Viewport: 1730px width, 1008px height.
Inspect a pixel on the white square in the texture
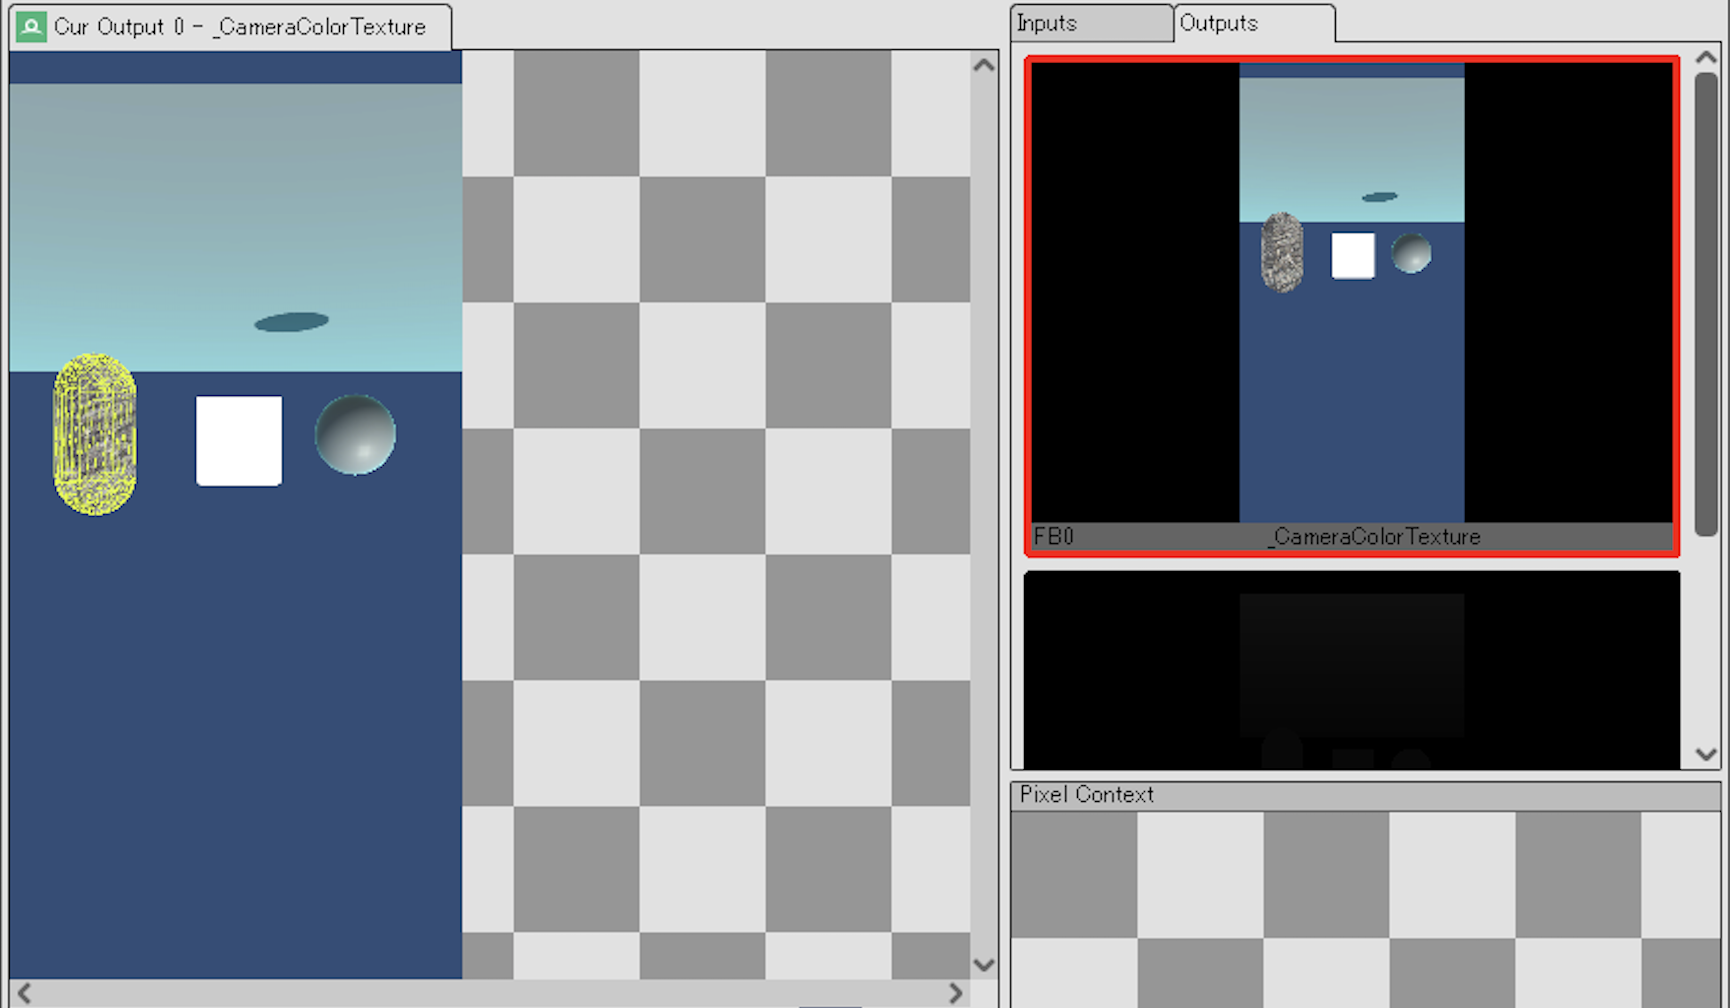(238, 440)
